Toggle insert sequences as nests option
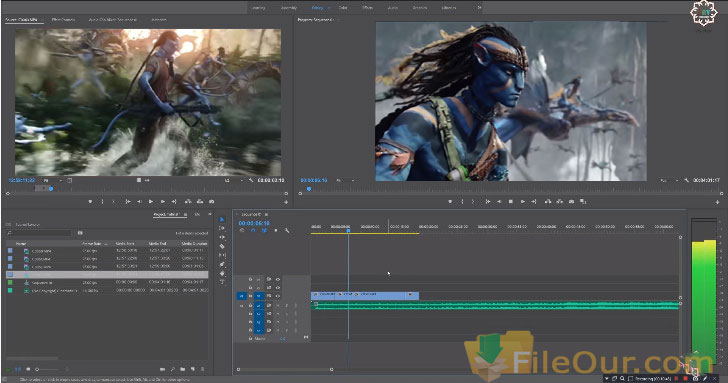Screen dimensions: 728x383 pos(242,230)
